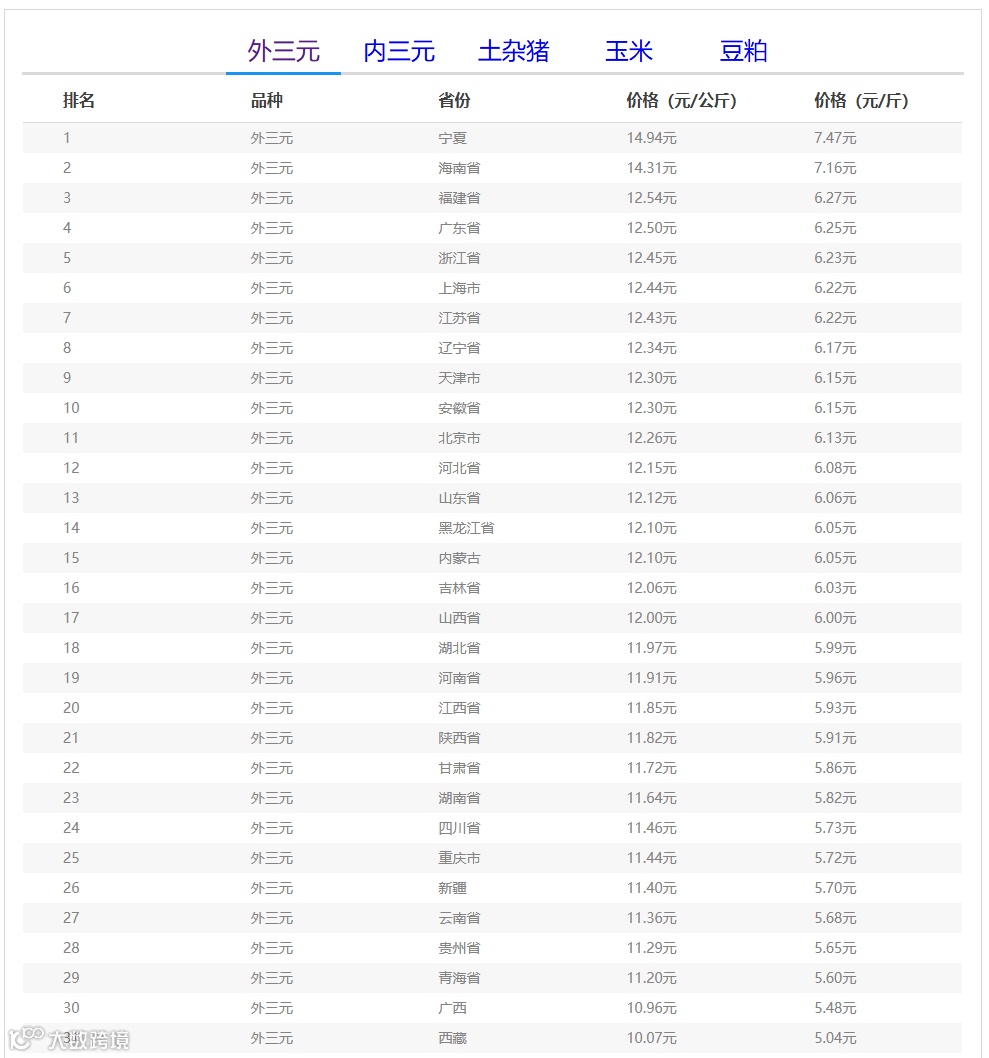This screenshot has height=1058, width=989.
Task: Click the 排名 column header
Action: tap(78, 101)
